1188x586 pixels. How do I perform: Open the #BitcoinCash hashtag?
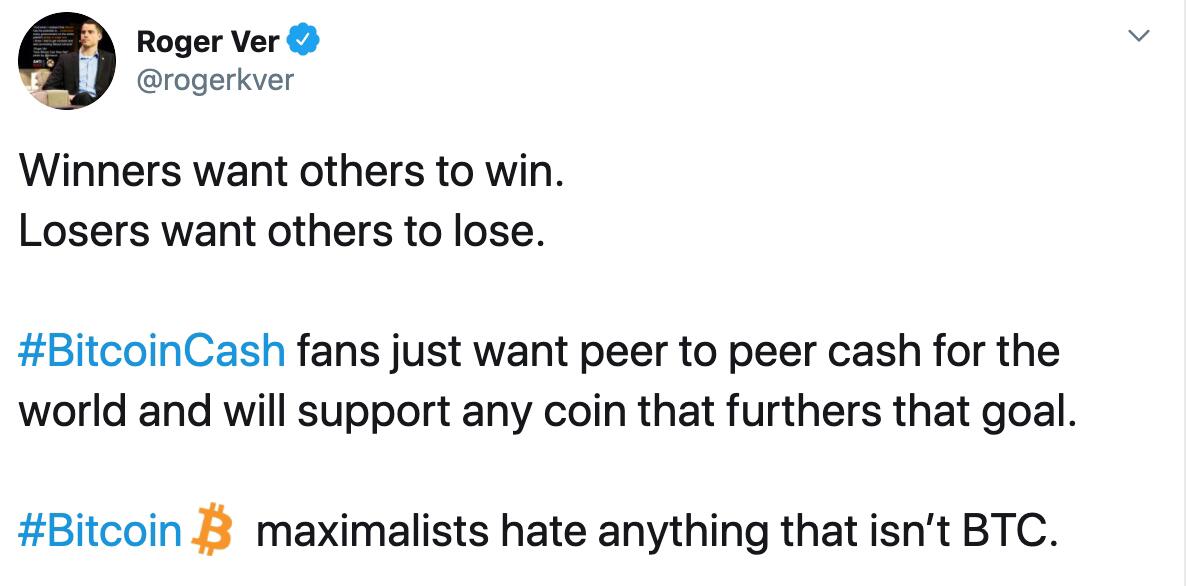click(150, 350)
